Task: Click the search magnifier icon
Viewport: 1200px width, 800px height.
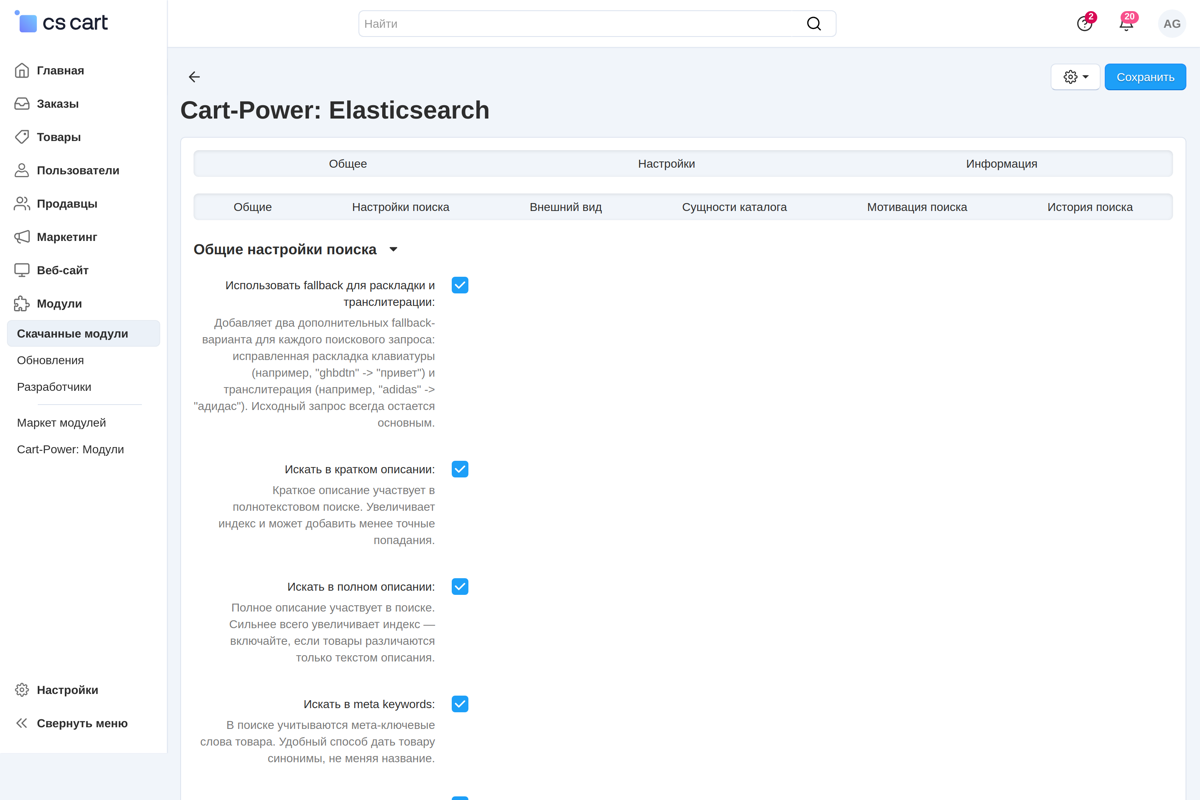Action: 814,24
